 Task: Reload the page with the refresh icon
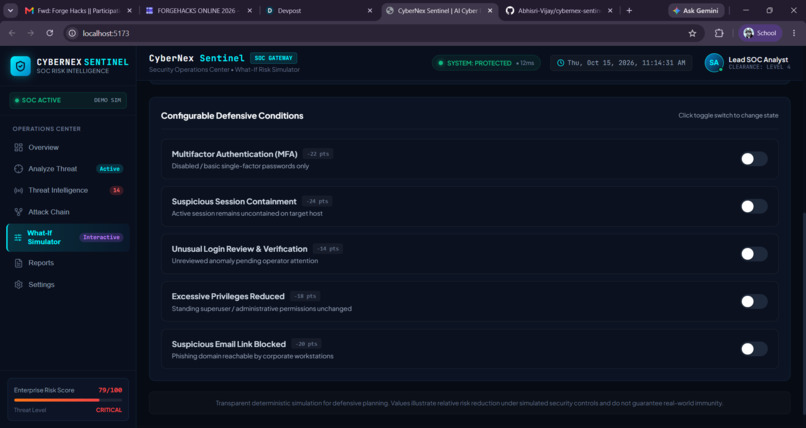coord(49,33)
